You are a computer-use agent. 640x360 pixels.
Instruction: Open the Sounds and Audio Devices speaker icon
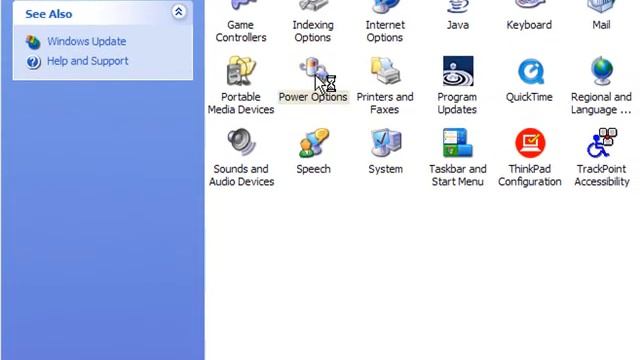[x=241, y=142]
